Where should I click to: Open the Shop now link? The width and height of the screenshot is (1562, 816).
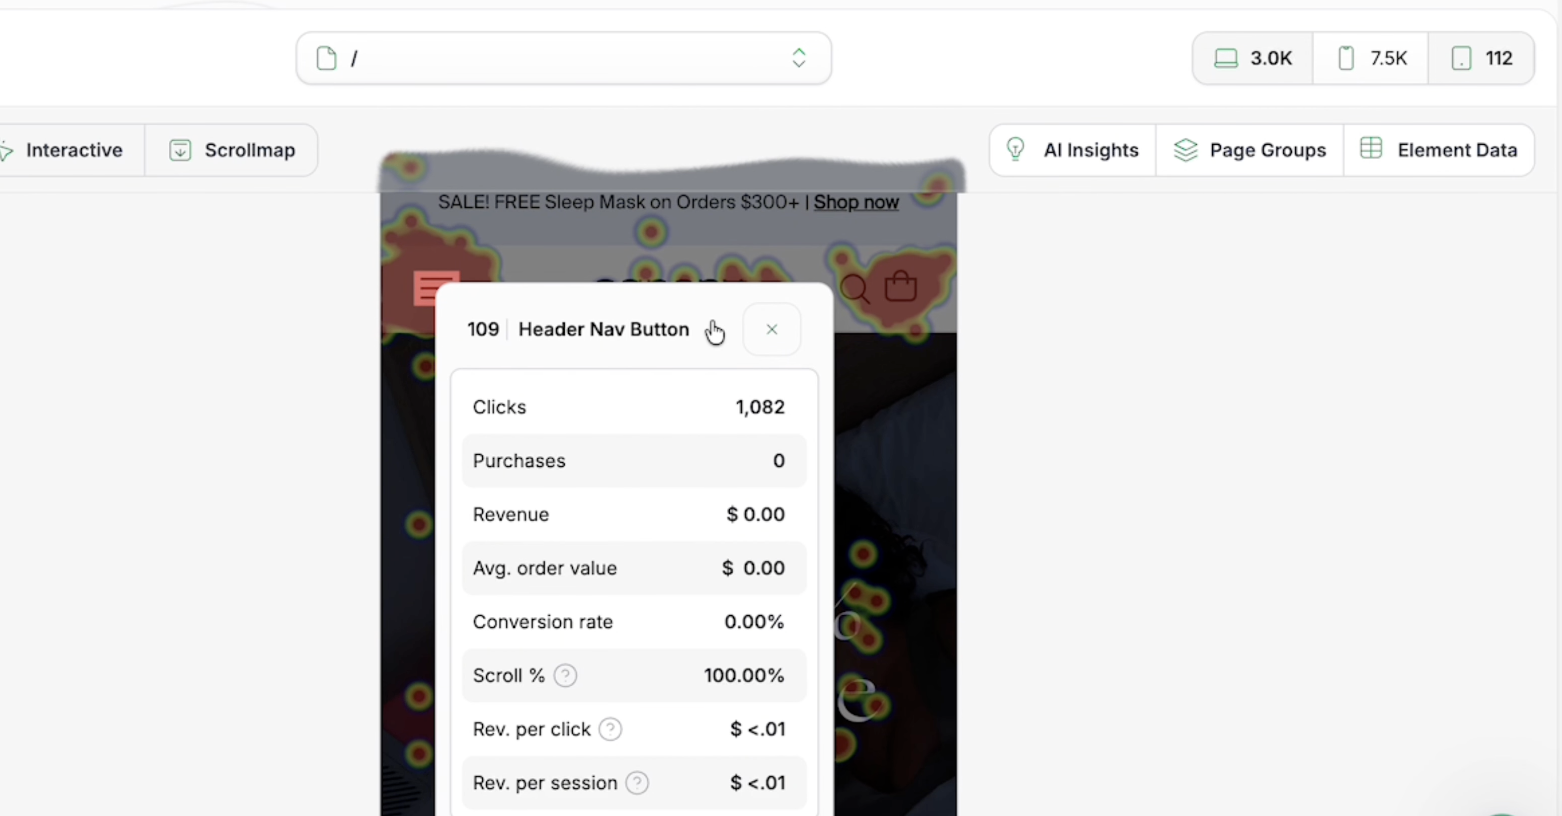tap(856, 202)
